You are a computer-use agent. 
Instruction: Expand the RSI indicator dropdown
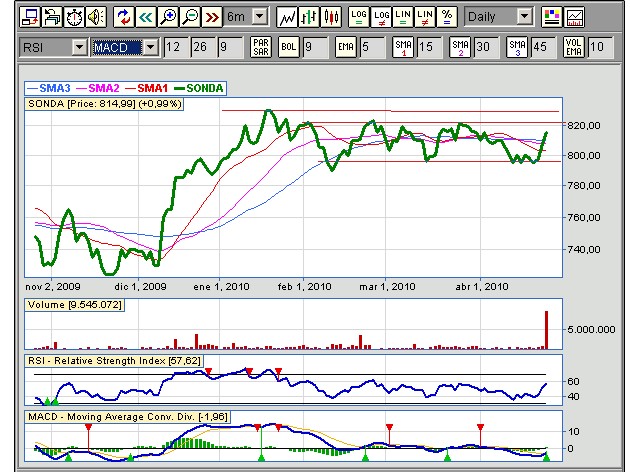click(x=79, y=47)
